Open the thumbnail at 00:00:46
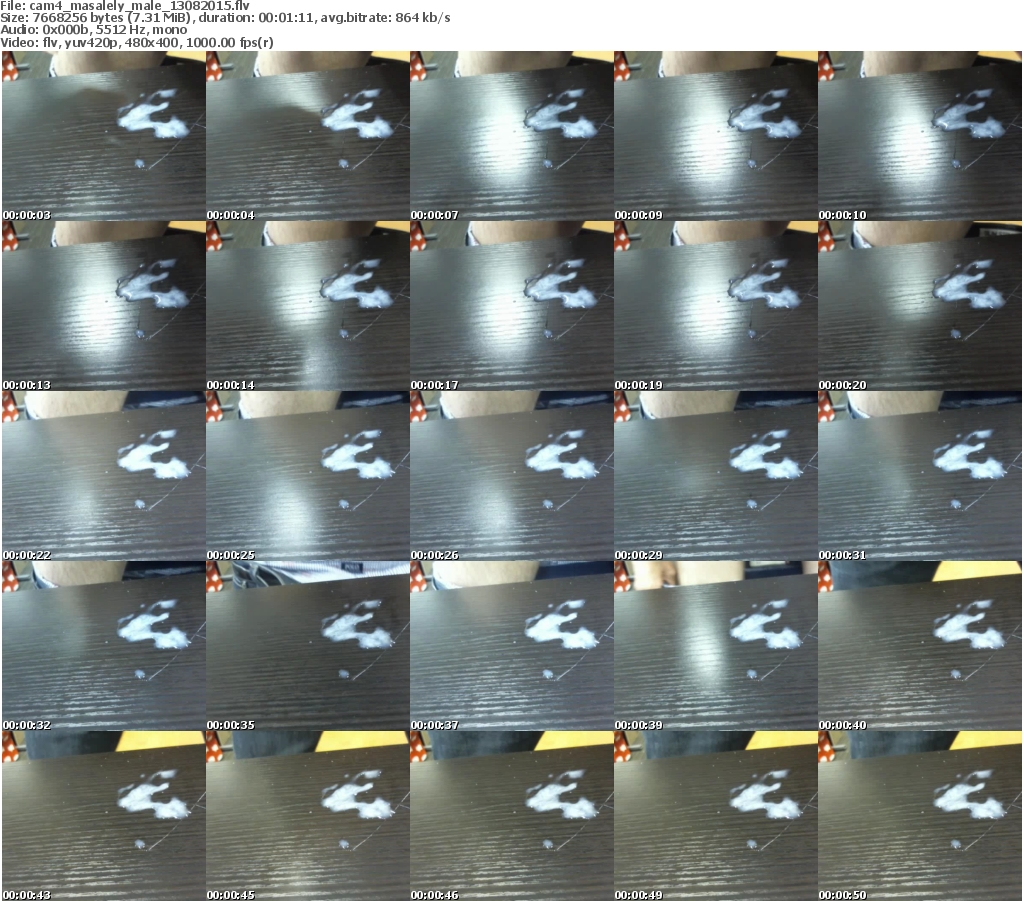1024x901 pixels. click(x=511, y=815)
